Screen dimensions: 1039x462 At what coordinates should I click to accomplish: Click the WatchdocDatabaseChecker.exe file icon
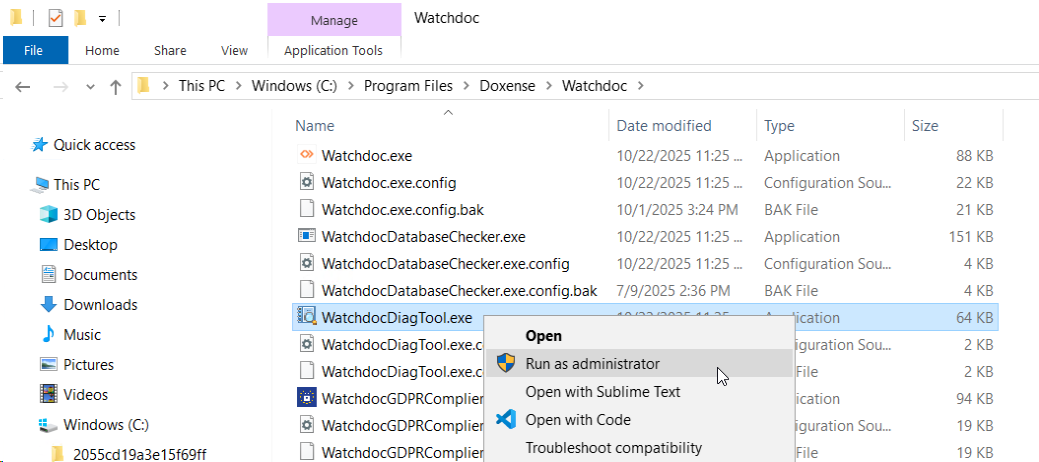click(x=306, y=236)
